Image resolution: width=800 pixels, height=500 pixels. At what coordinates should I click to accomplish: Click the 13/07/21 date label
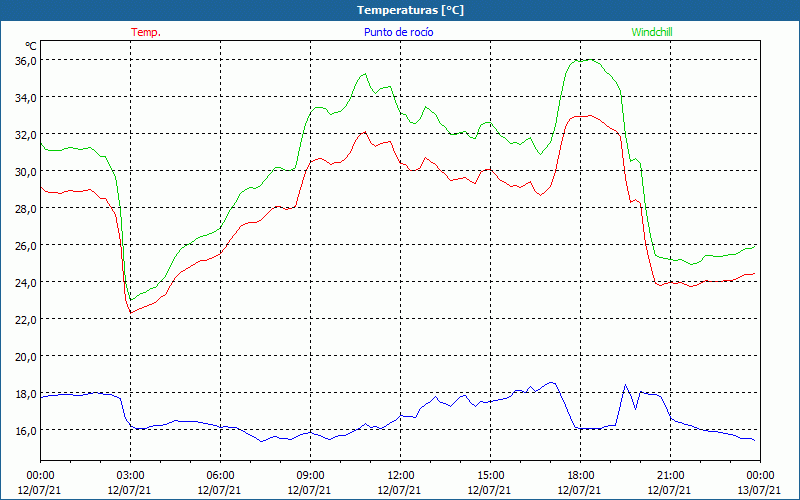coord(759,490)
